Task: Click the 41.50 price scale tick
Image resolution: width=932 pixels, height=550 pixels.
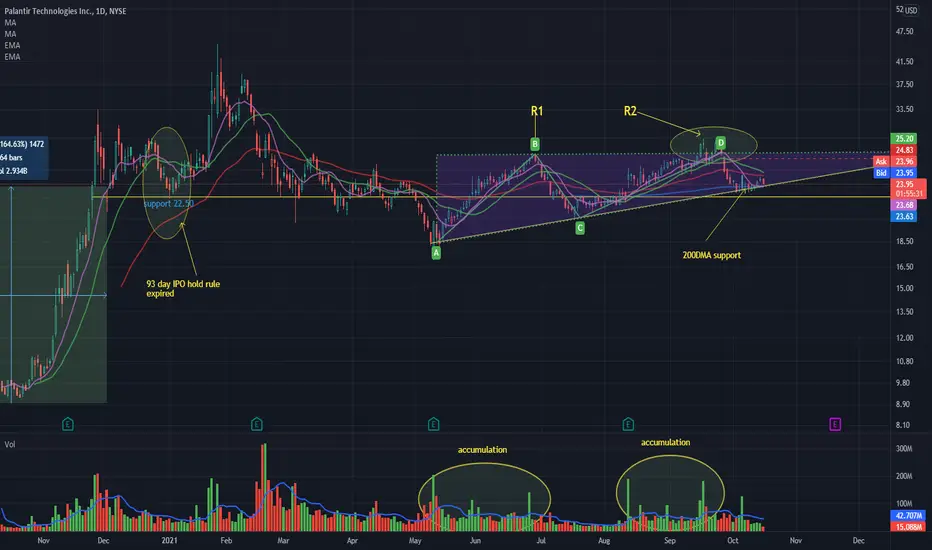Action: click(x=904, y=62)
